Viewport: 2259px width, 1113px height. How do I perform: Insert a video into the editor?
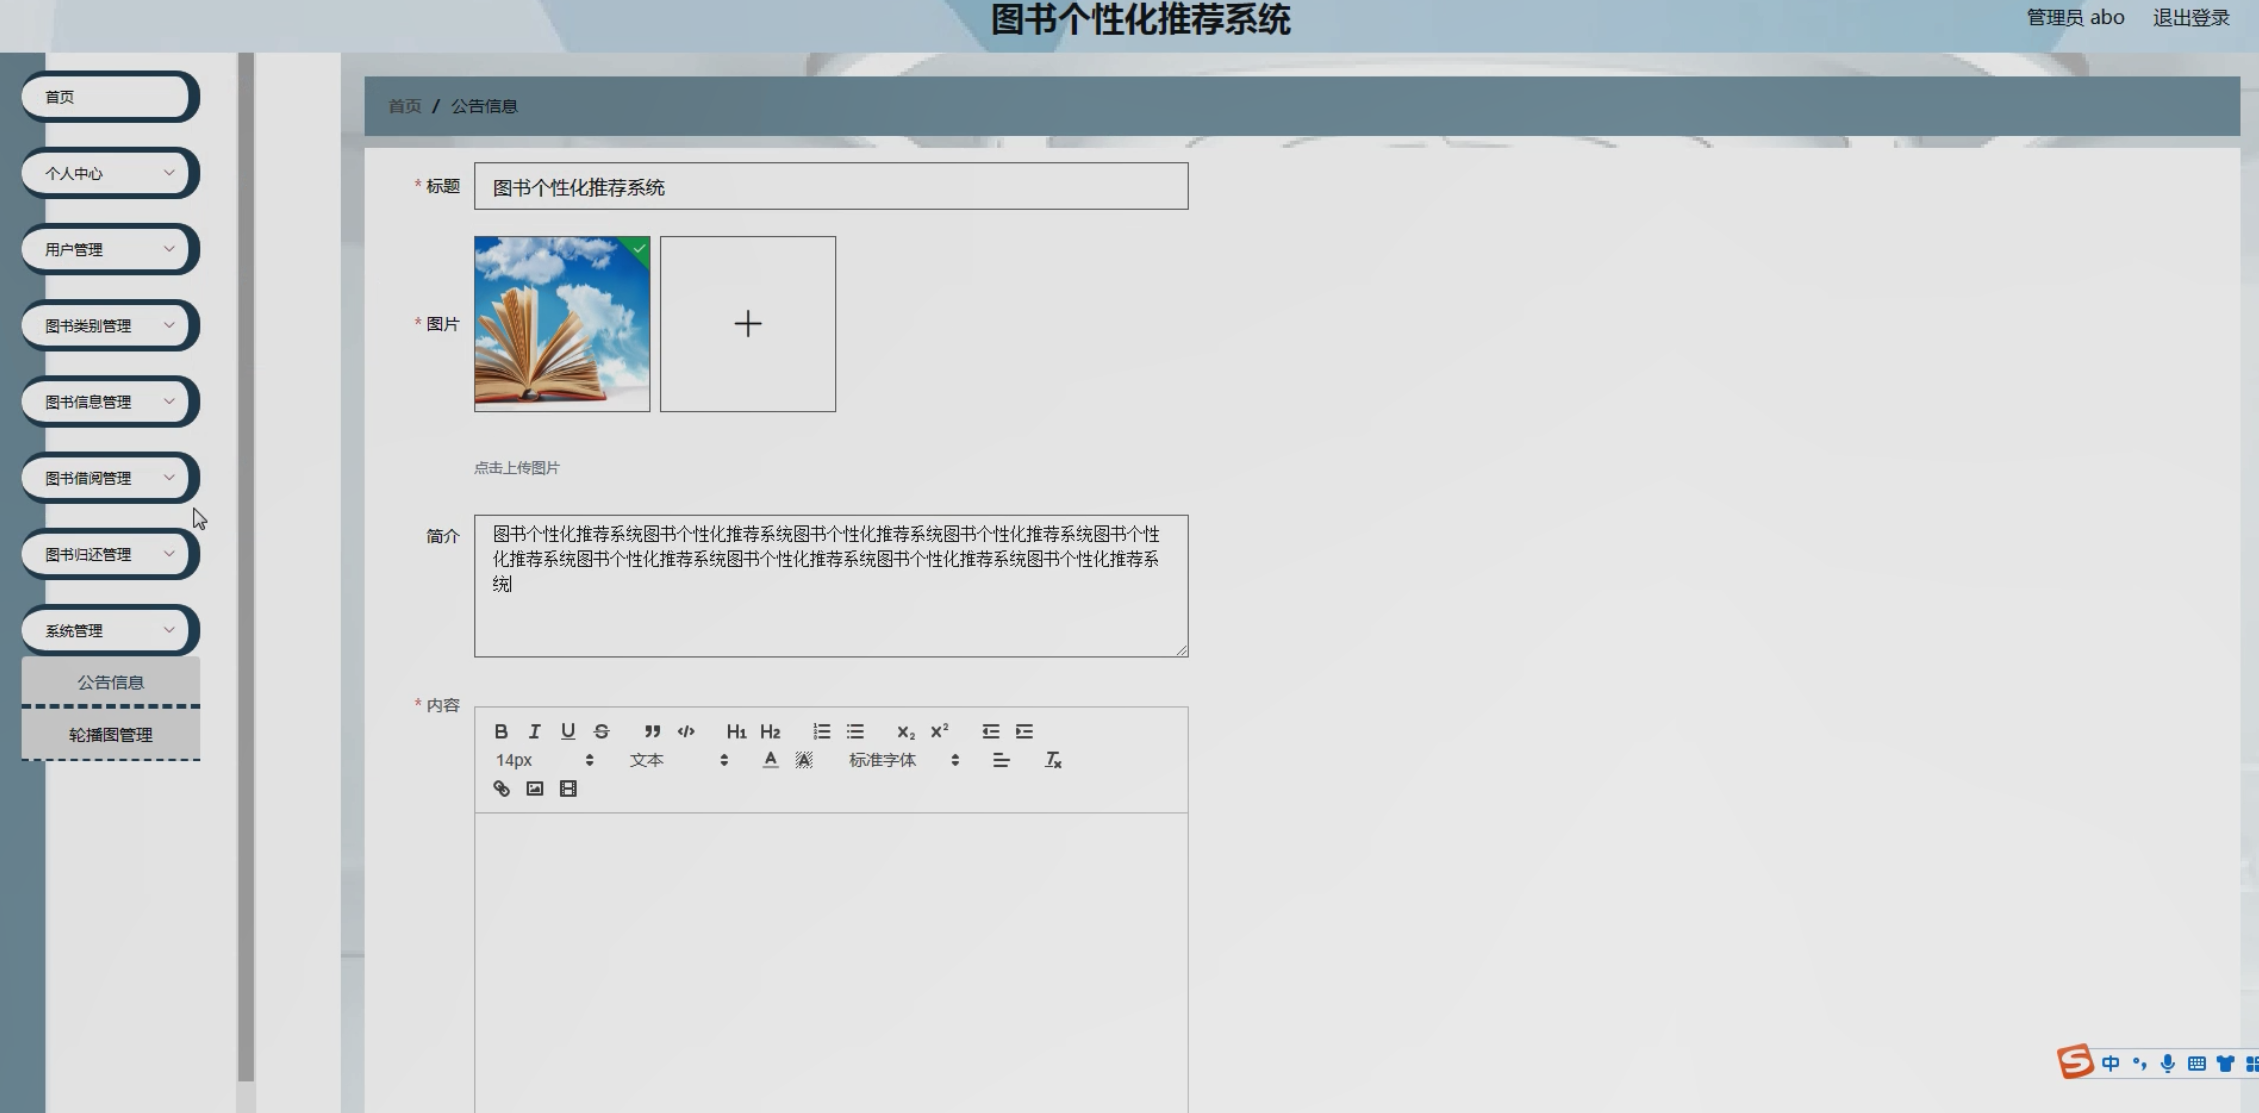click(x=568, y=789)
